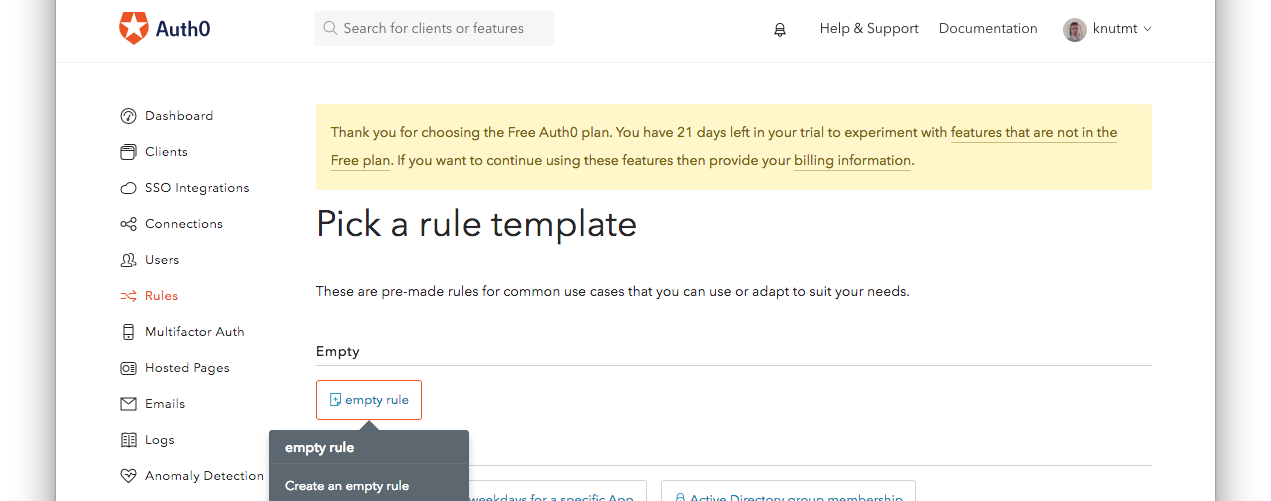Click the Auth0 wordmark text
Screen dimensions: 1271x501
click(182, 29)
